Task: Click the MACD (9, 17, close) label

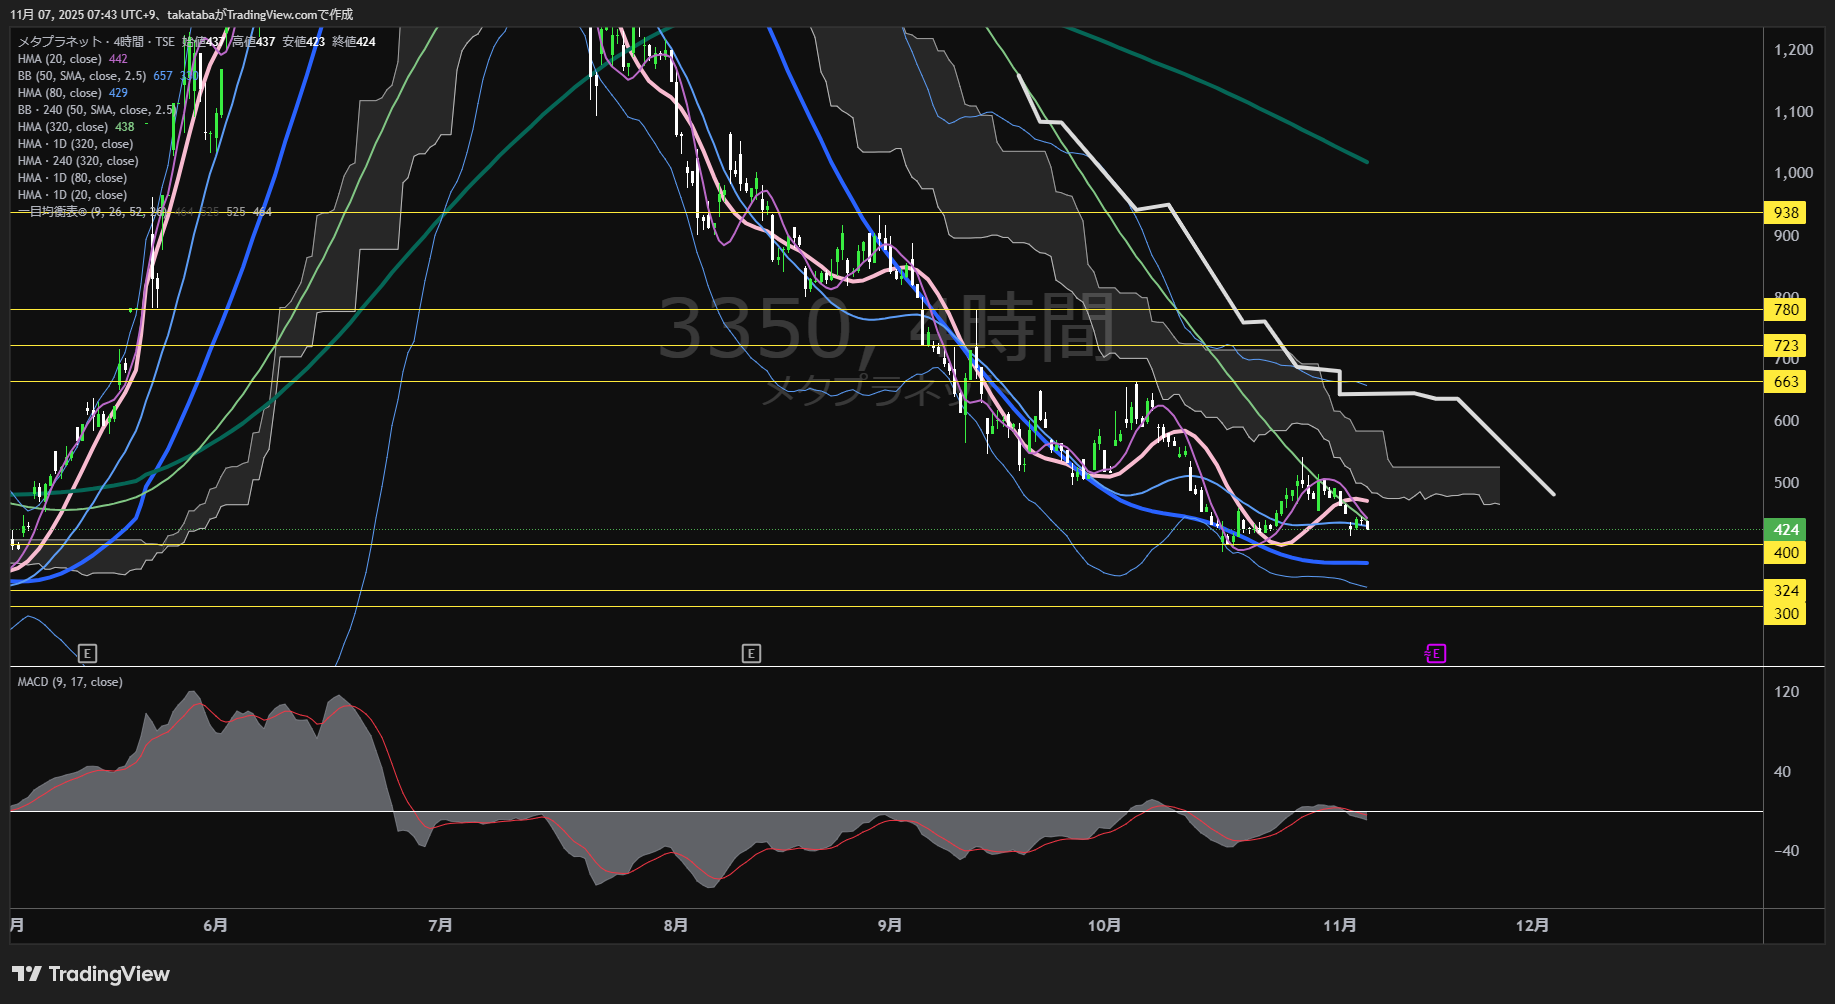Action: (x=70, y=682)
